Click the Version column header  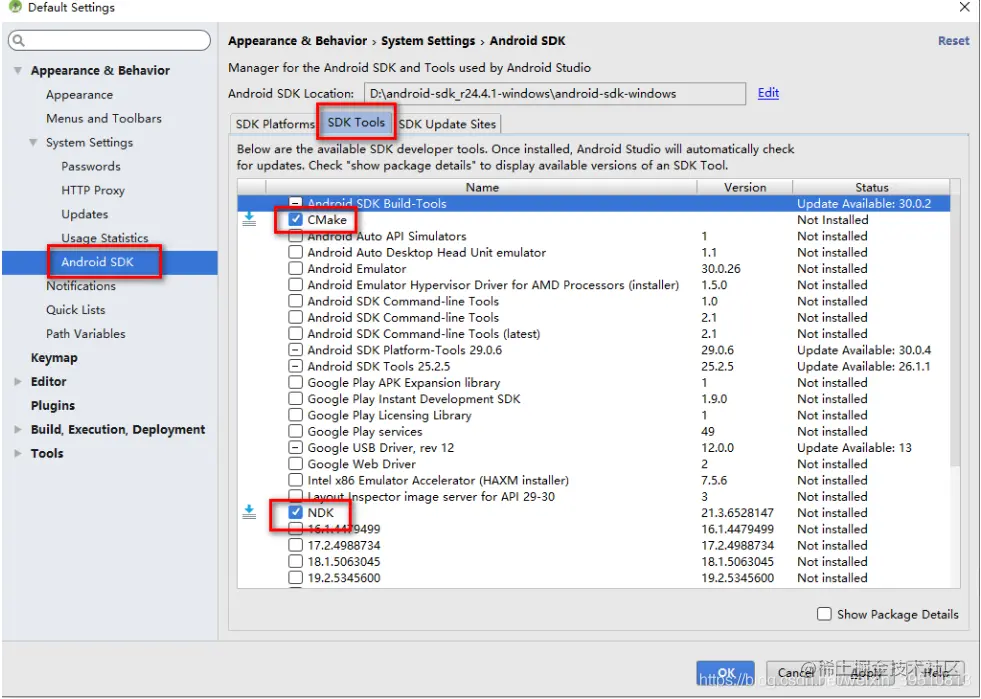point(745,187)
